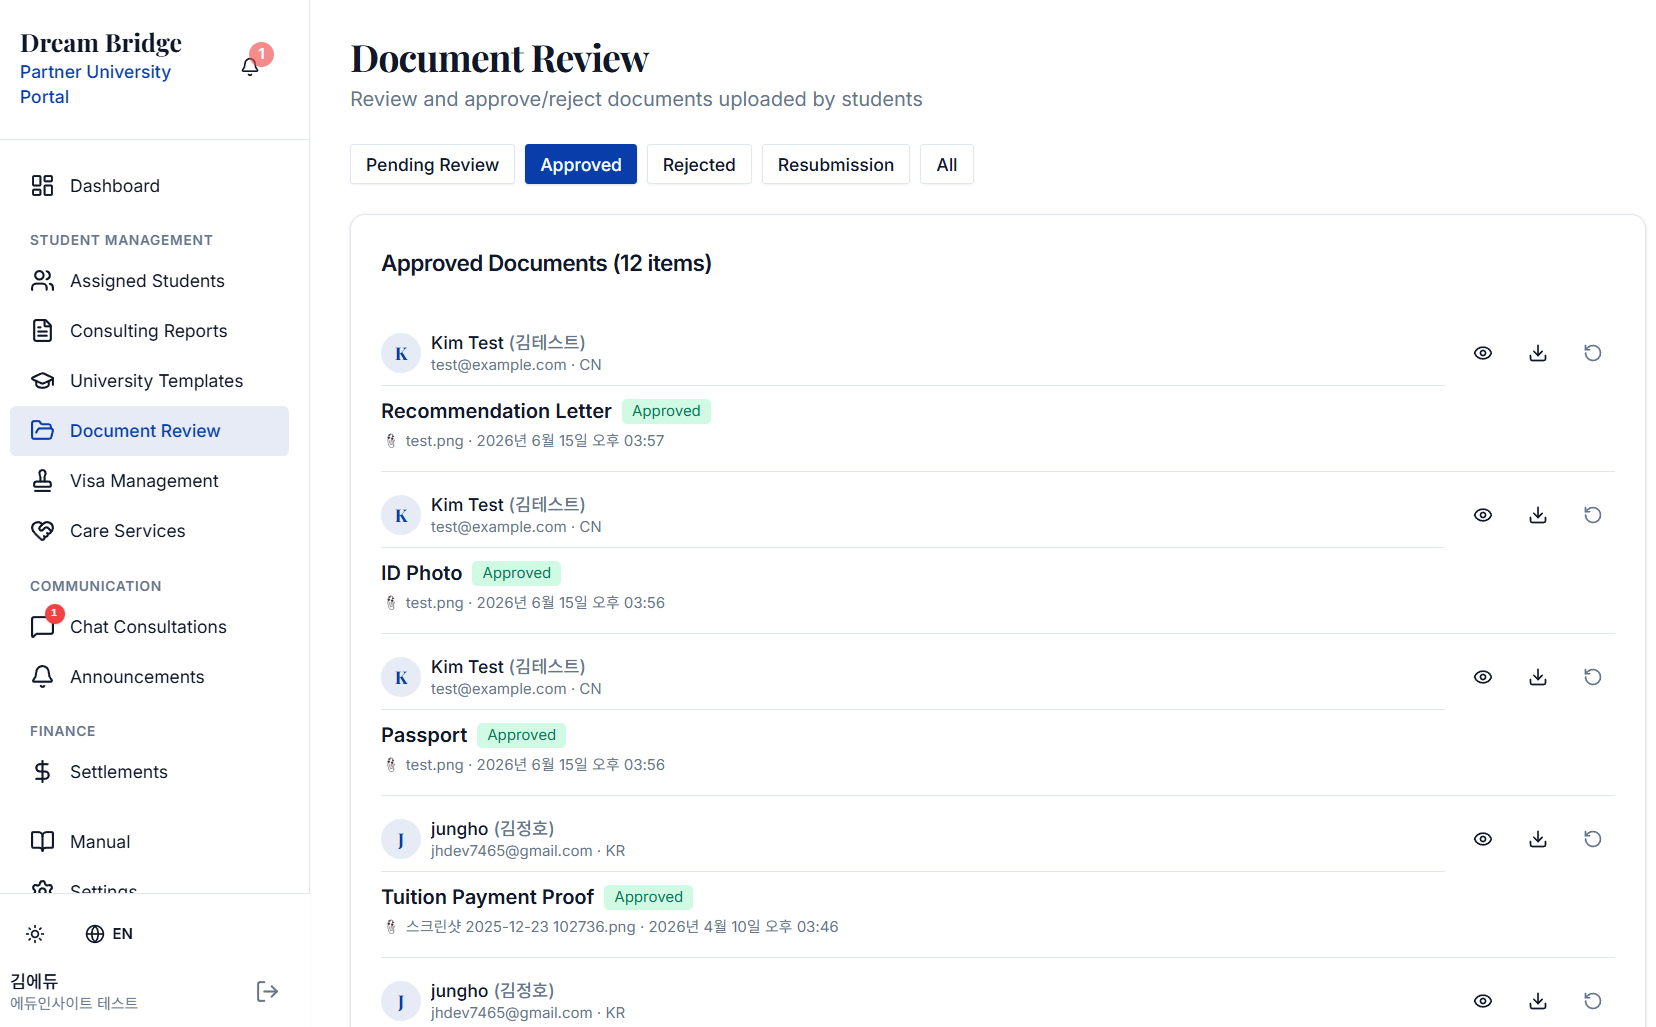Open the Resubmission tab
Screen dimensions: 1656x1027
(836, 165)
